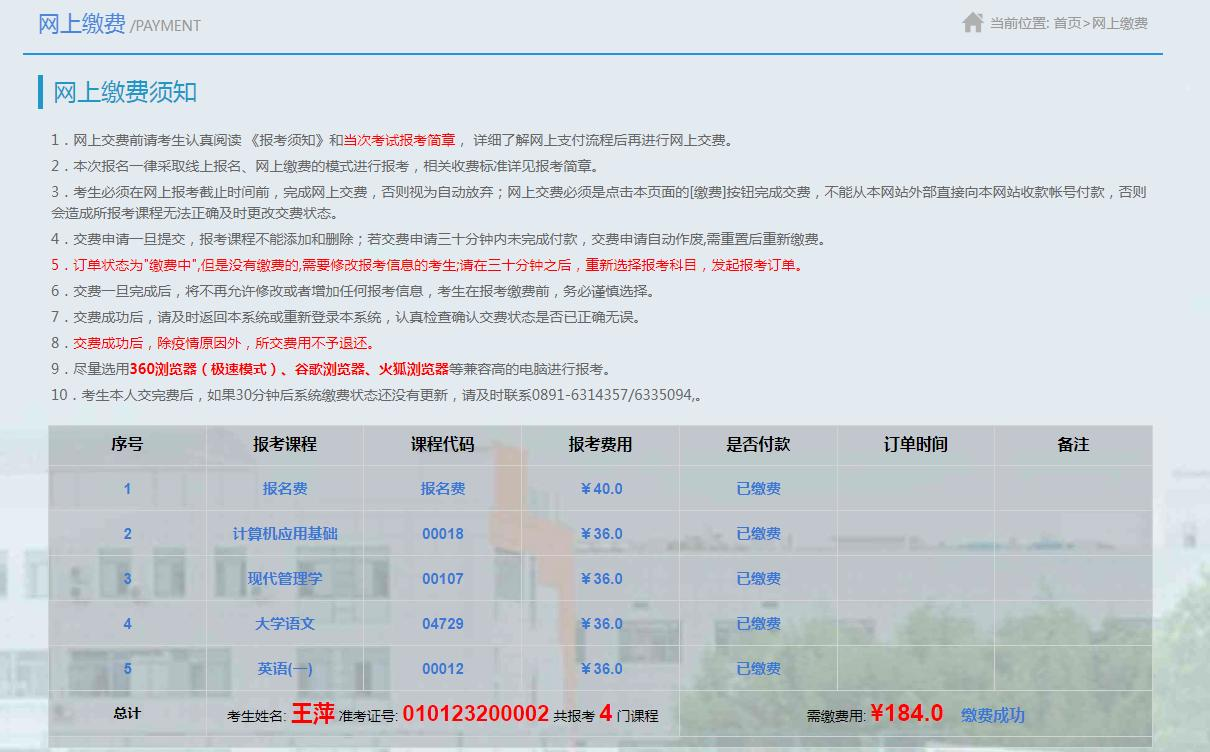Click the 报考课程 column header

pos(285,444)
